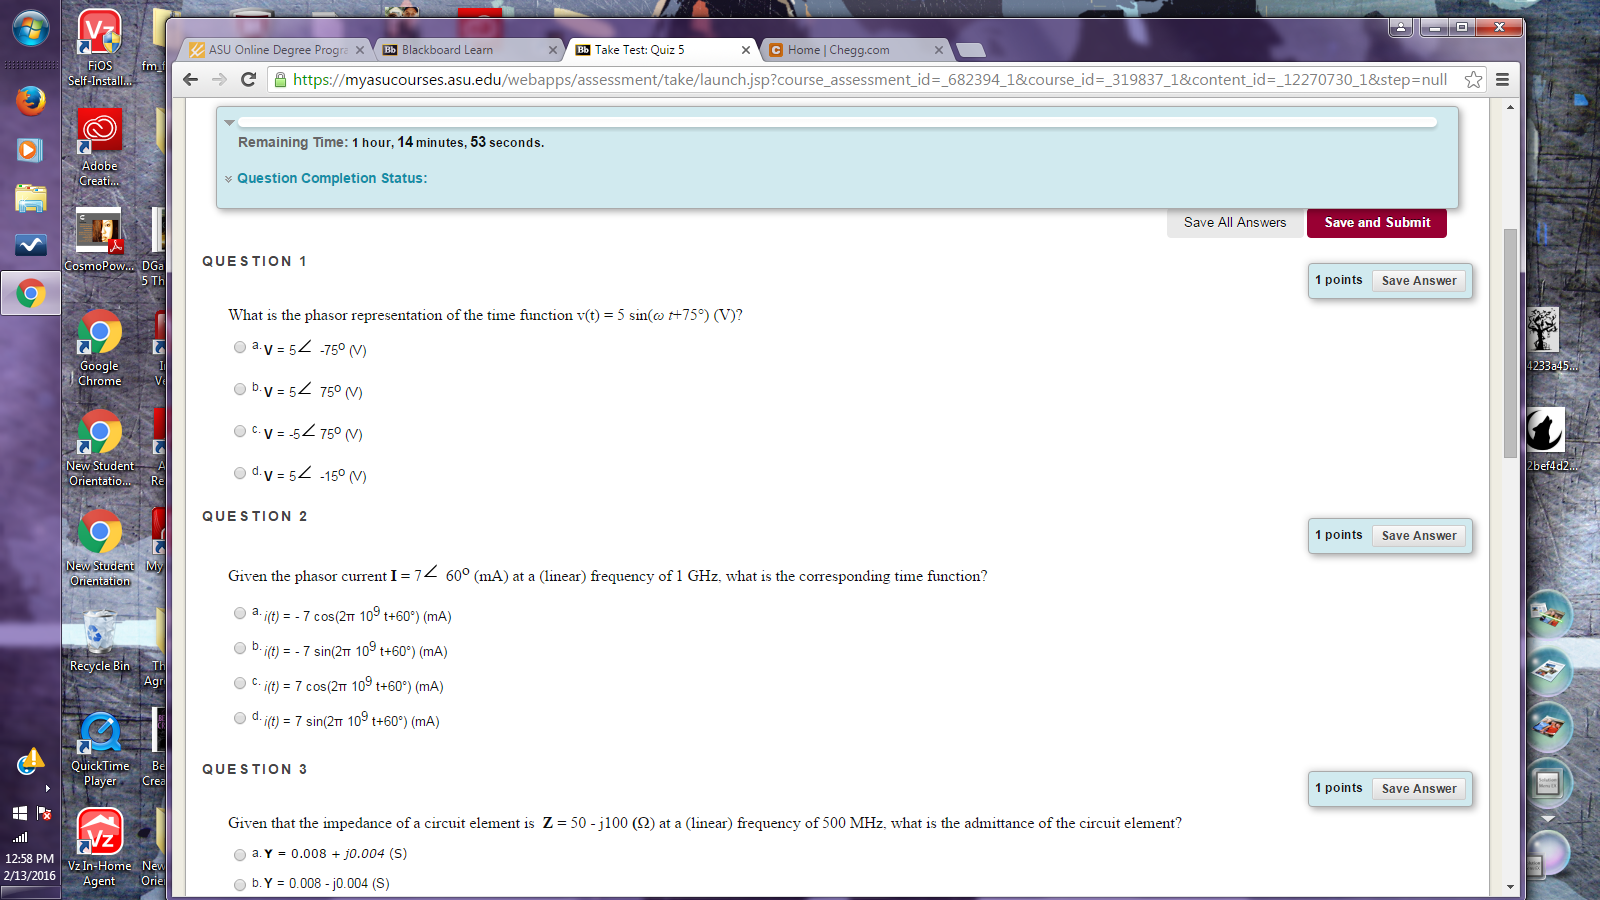The height and width of the screenshot is (900, 1600).
Task: Open Adobe Creative Cloud desktop icon
Action: (100, 147)
